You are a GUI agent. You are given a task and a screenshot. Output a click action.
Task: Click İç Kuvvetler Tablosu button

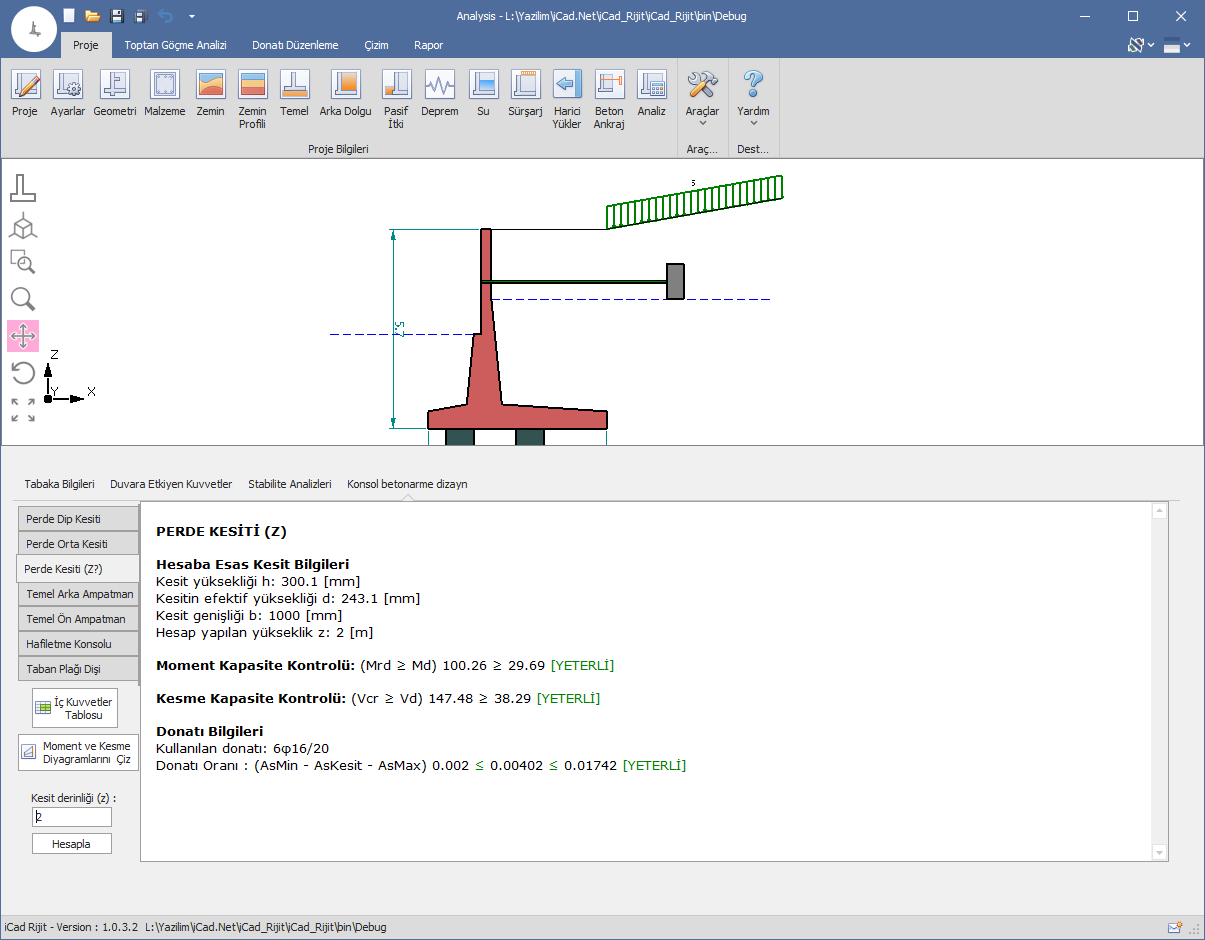pyautogui.click(x=75, y=708)
